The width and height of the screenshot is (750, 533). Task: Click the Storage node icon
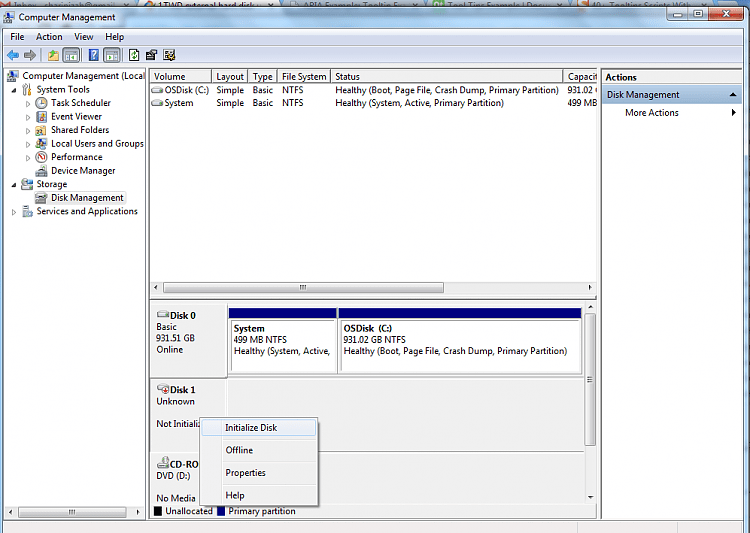[x=27, y=184]
